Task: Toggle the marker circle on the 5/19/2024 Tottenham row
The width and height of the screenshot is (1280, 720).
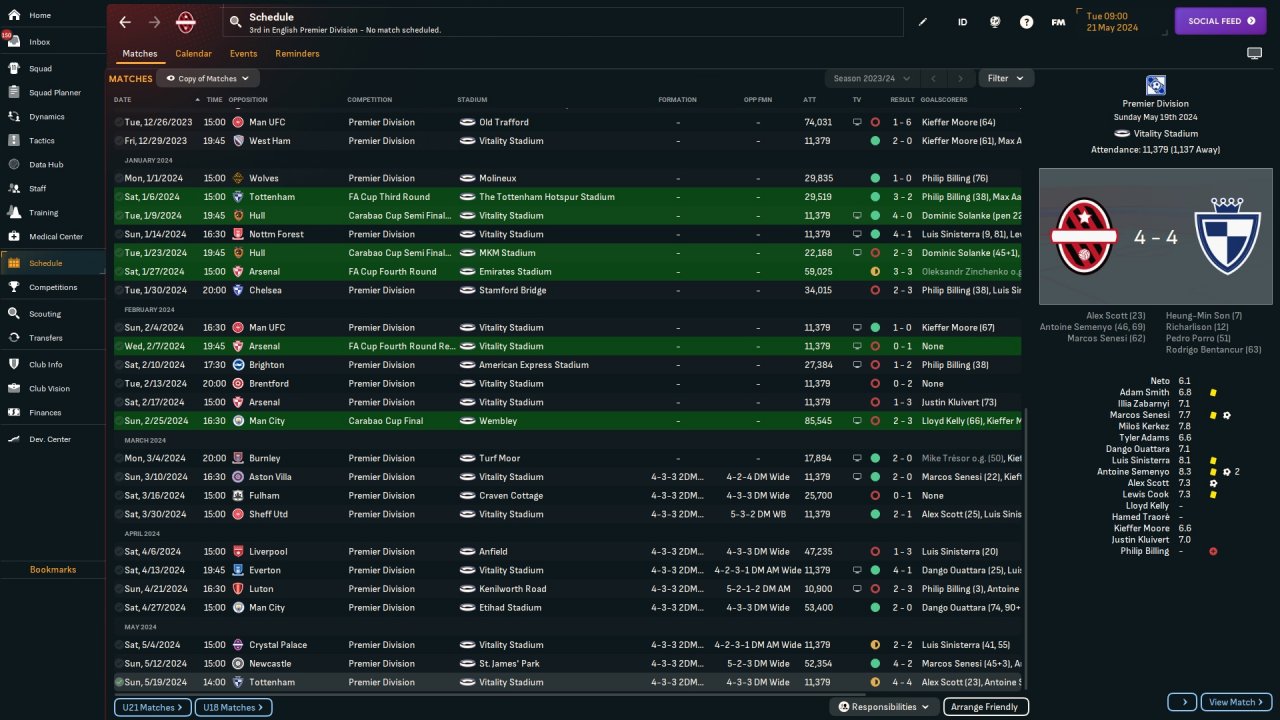Action: click(119, 682)
